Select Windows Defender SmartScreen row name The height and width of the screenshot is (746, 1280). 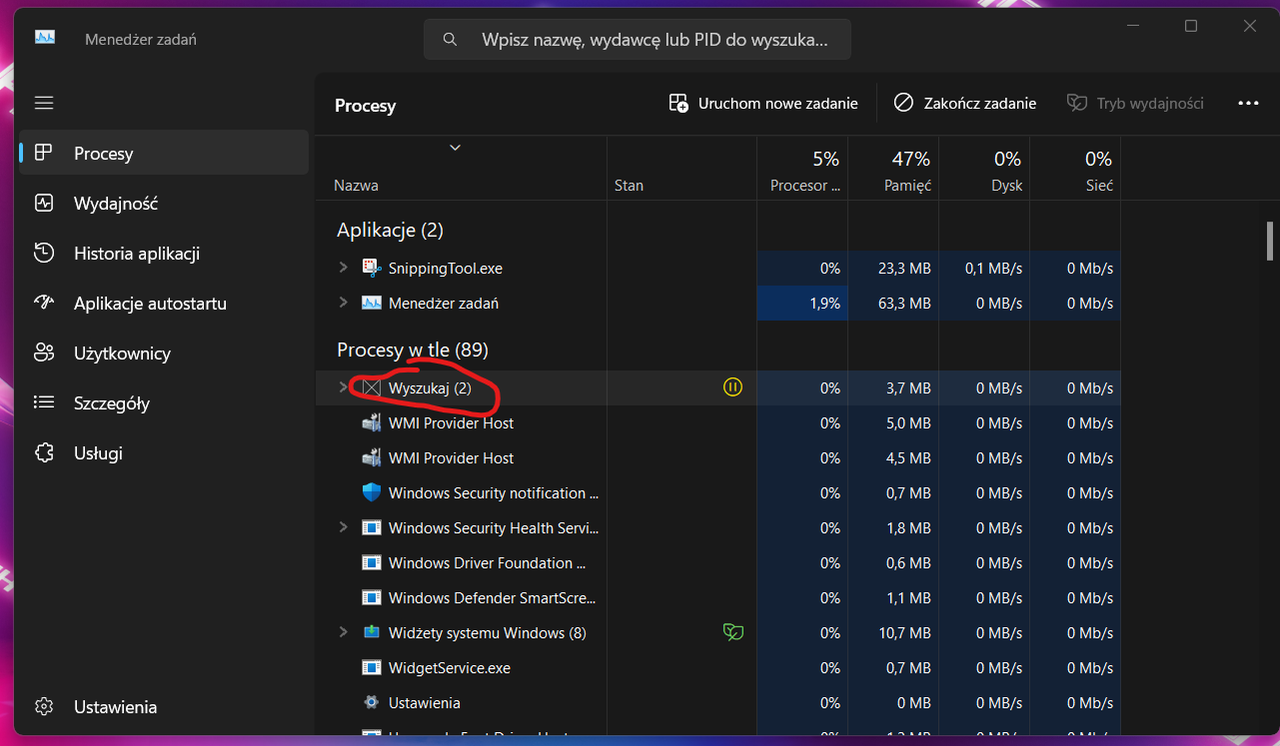[x=492, y=598]
